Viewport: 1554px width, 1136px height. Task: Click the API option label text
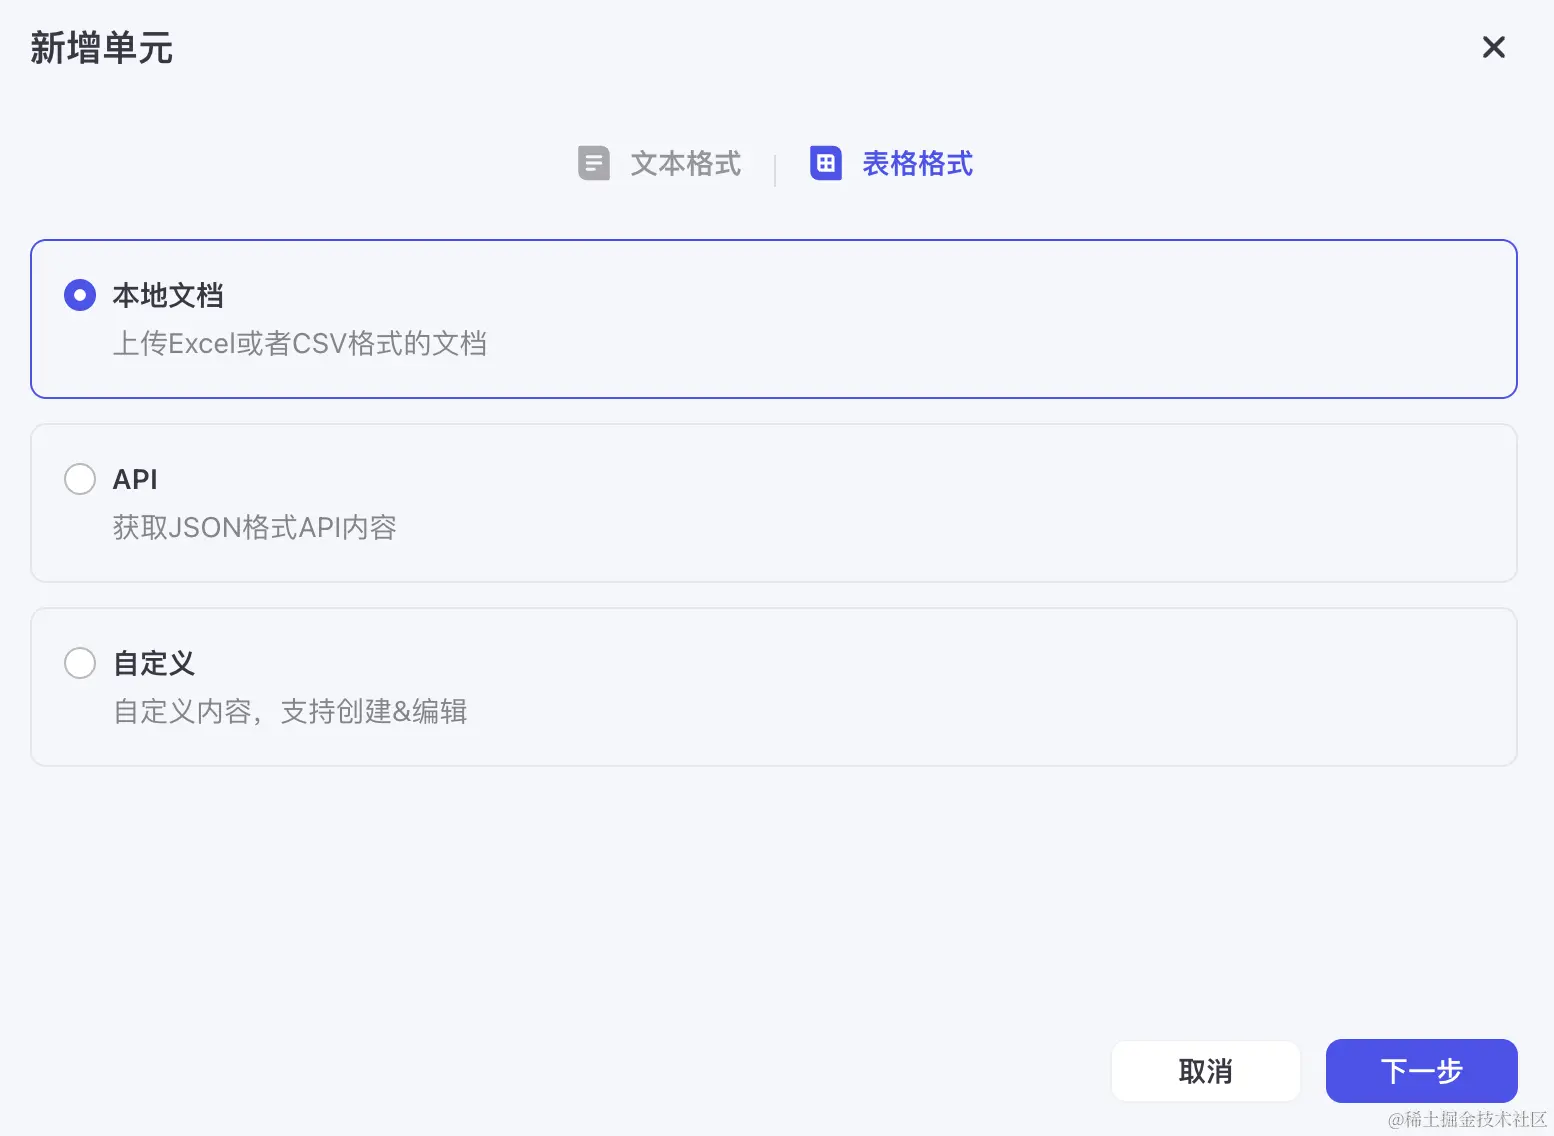136,479
